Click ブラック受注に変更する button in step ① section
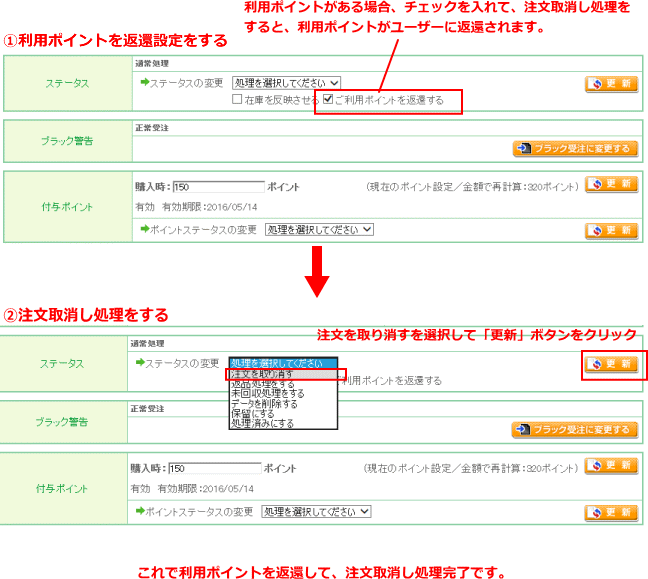 pos(575,148)
